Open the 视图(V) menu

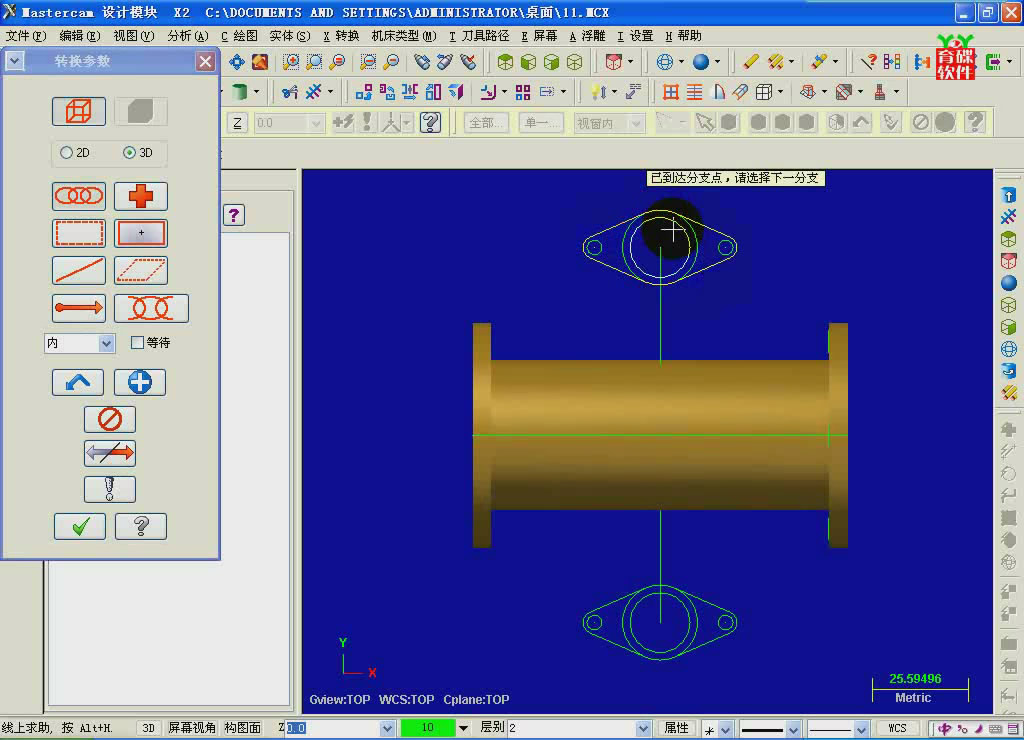pyautogui.click(x=133, y=36)
